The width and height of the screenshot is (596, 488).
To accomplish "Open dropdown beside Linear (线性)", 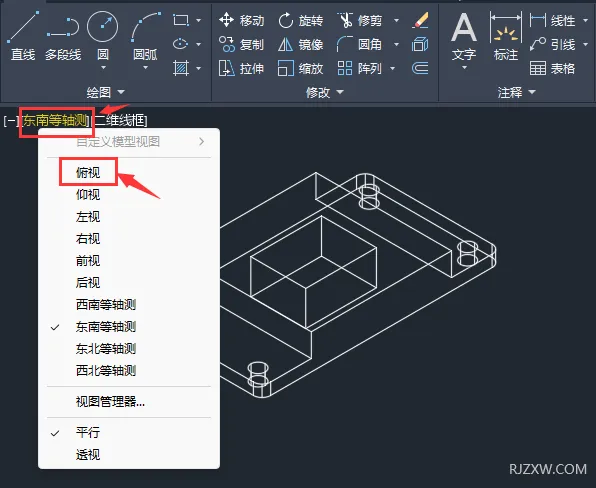I will [585, 20].
